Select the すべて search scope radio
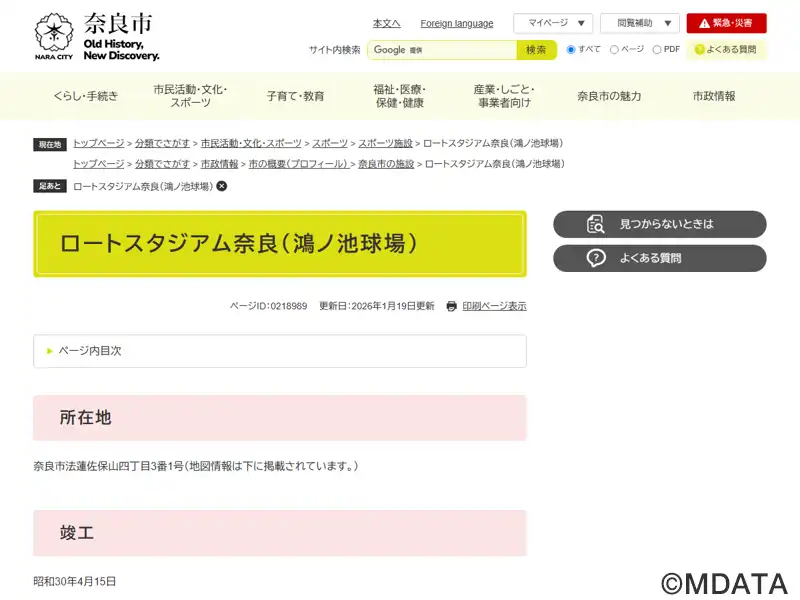 [x=571, y=49]
